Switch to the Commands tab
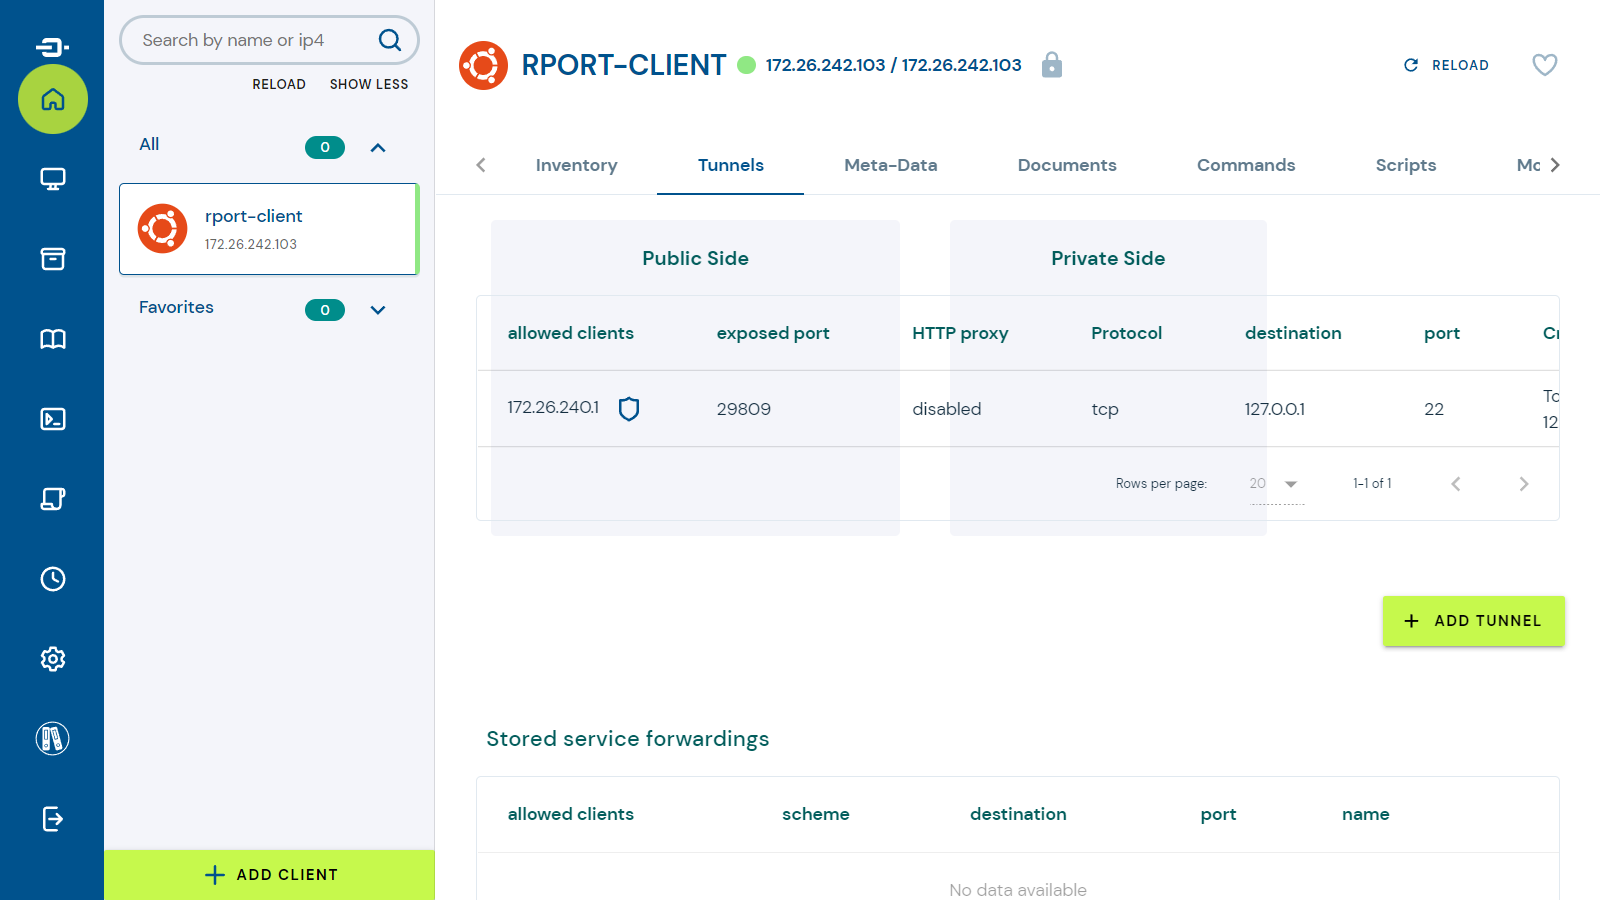Image resolution: width=1600 pixels, height=900 pixels. (x=1245, y=165)
